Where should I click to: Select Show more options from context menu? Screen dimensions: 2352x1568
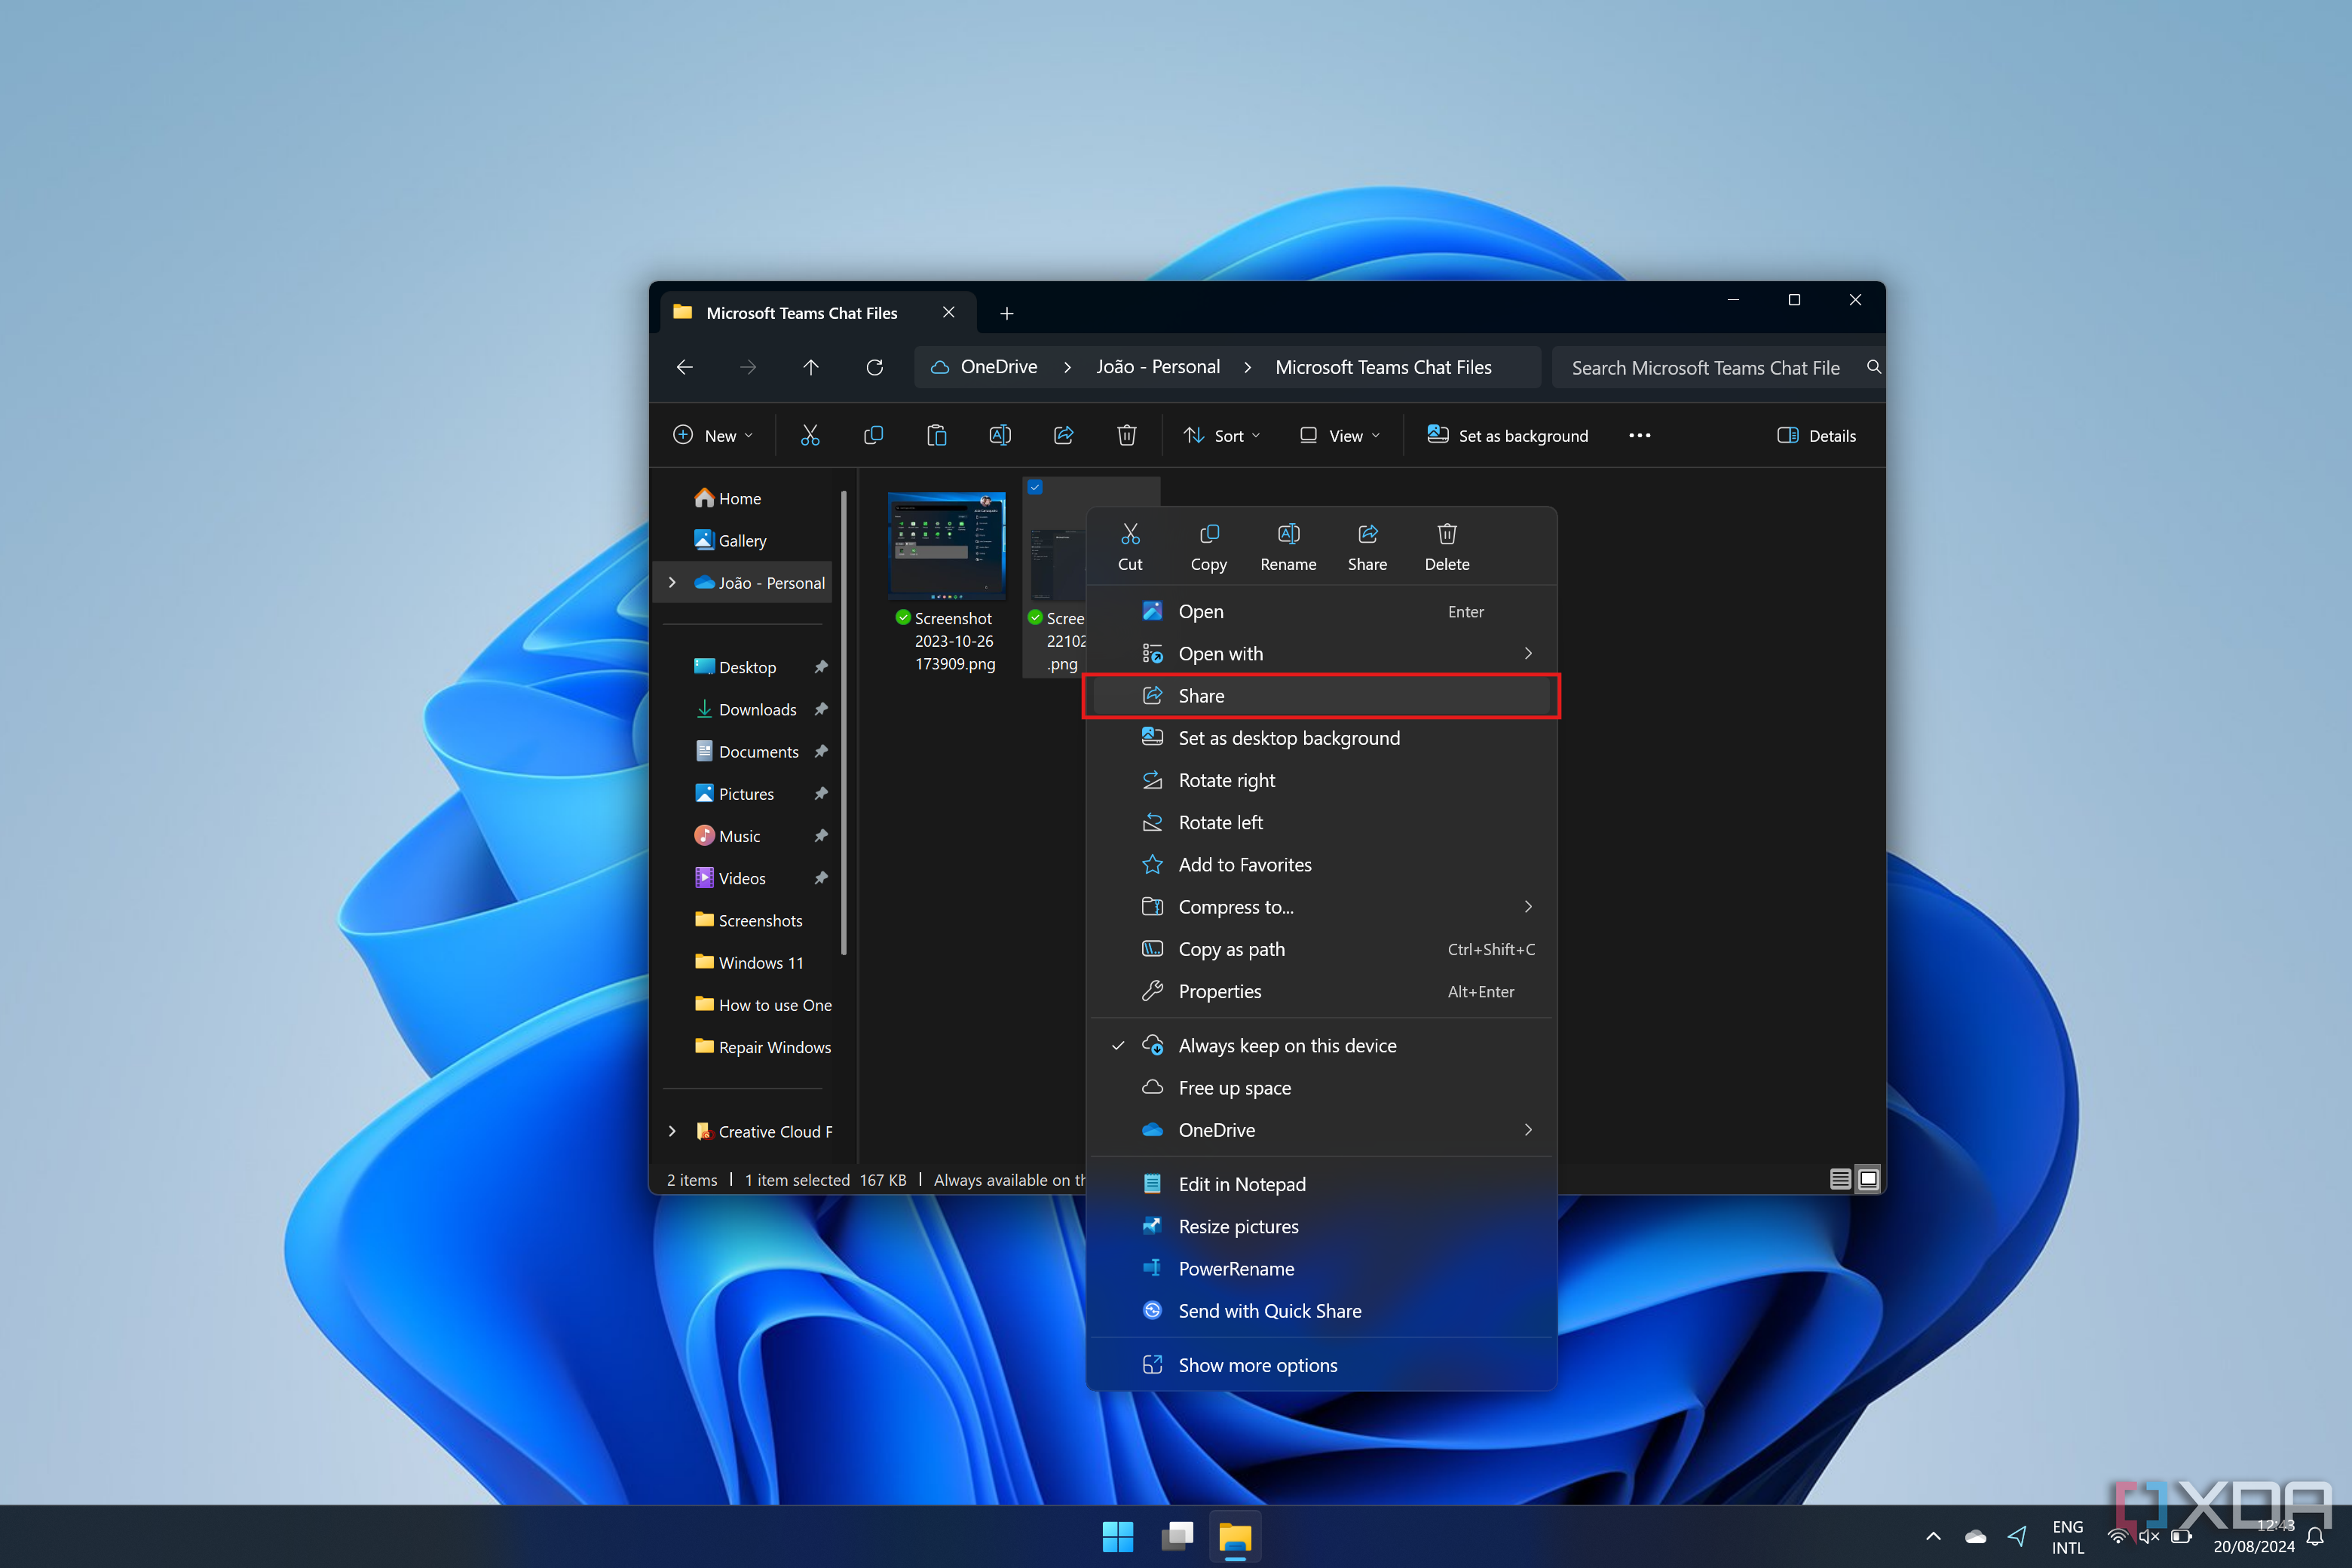click(1257, 1363)
